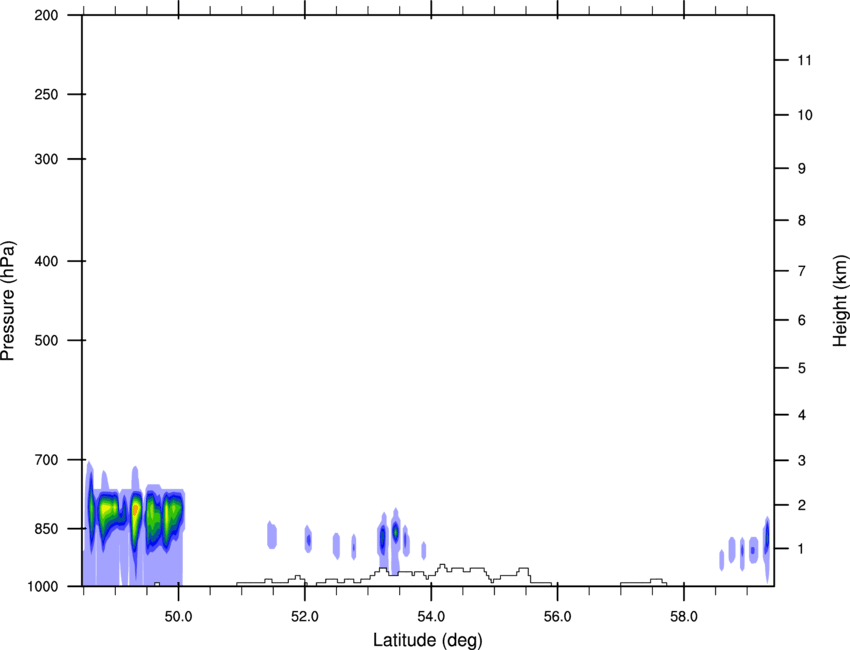Click the 200 pressure tick label
850x650 pixels.
46,15
